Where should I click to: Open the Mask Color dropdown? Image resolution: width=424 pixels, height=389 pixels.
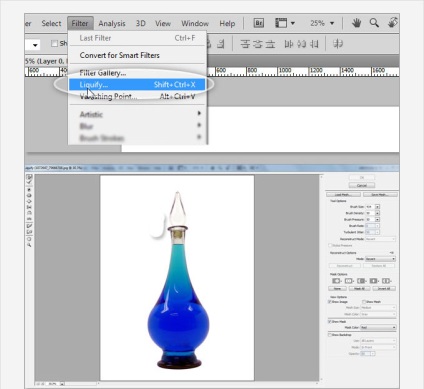pos(378,328)
